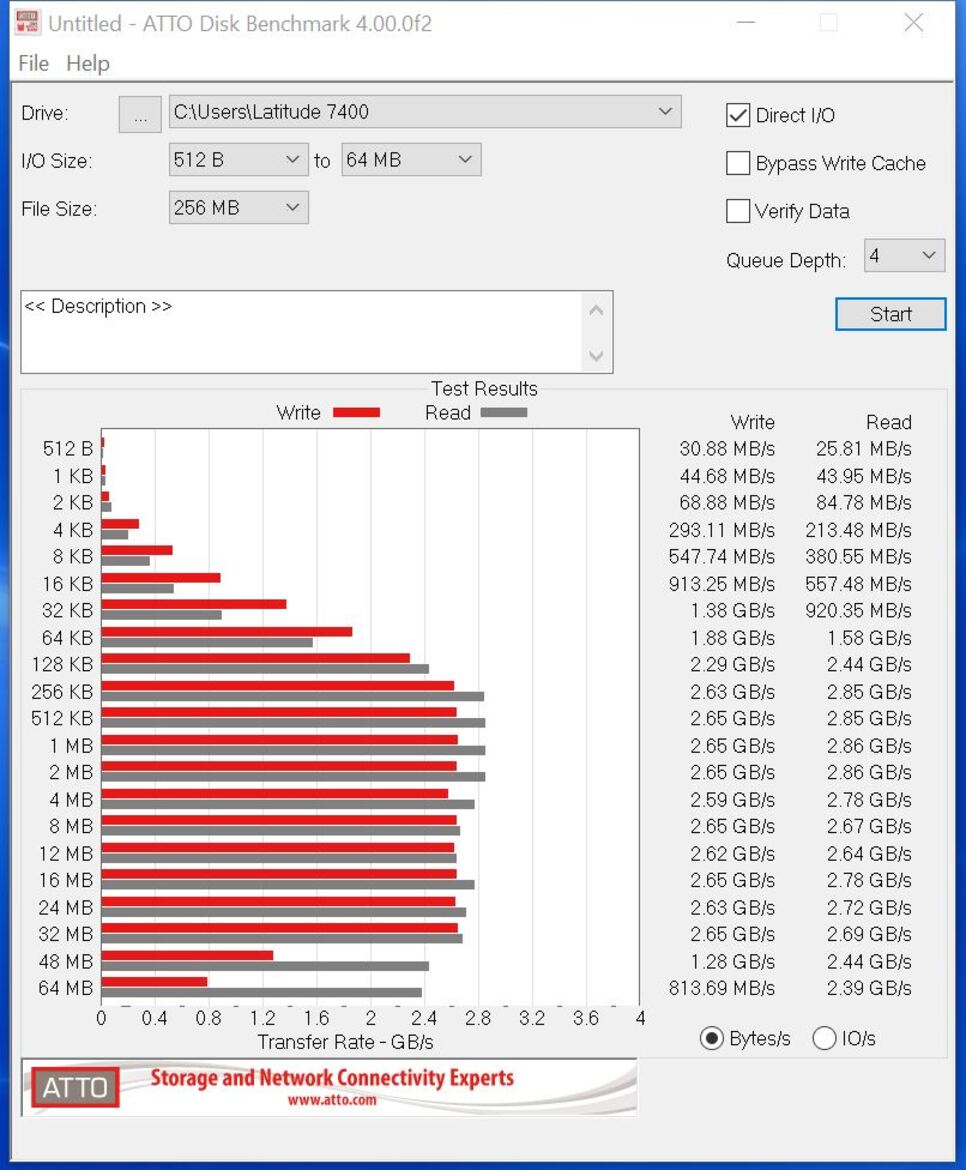Expand the File Size 256 MB dropdown
The image size is (966, 1170).
[x=239, y=207]
